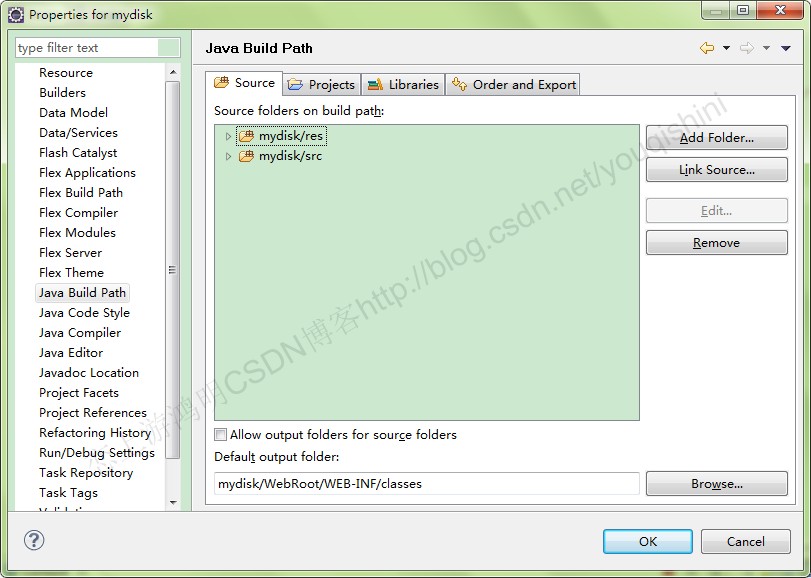Select Javadoc Location in sidebar

click(x=88, y=373)
